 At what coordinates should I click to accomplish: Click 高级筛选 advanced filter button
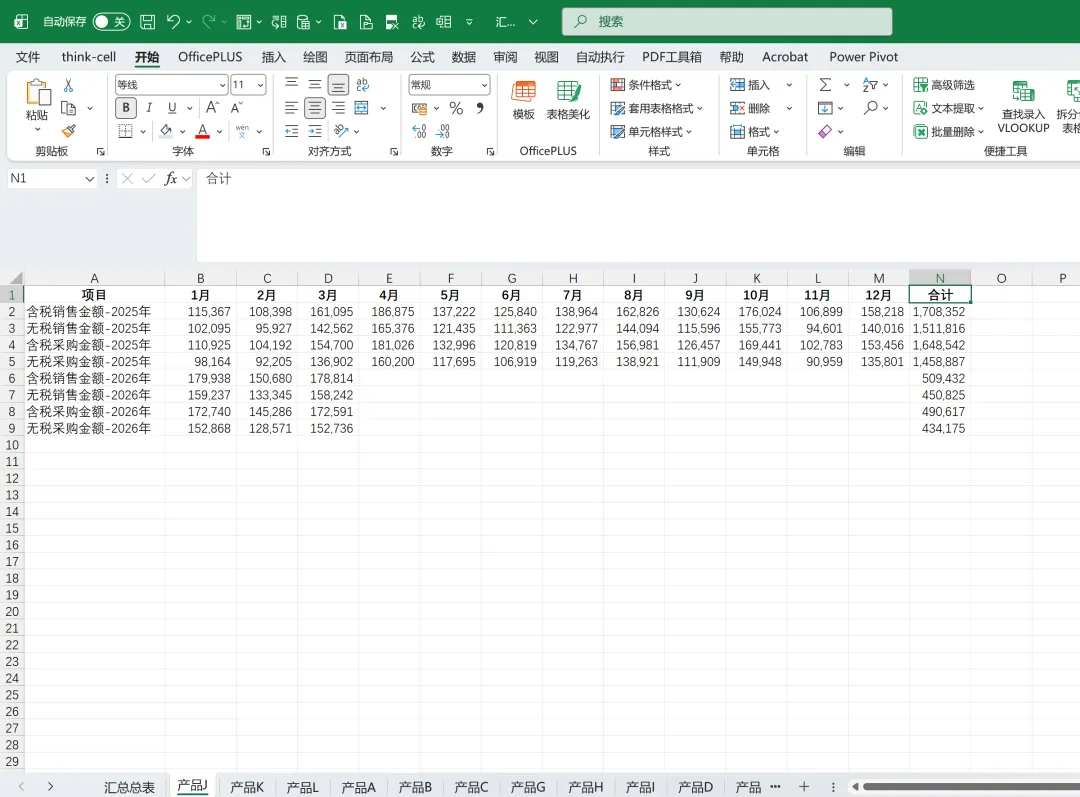pyautogui.click(x=944, y=85)
